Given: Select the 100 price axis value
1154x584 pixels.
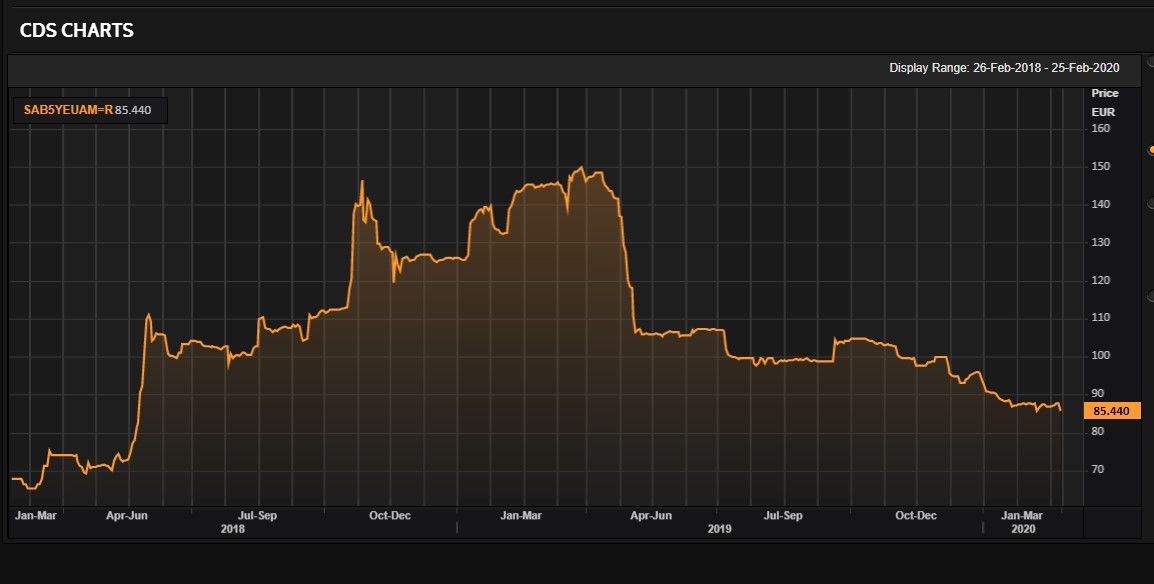Looking at the screenshot, I should coord(1101,355).
